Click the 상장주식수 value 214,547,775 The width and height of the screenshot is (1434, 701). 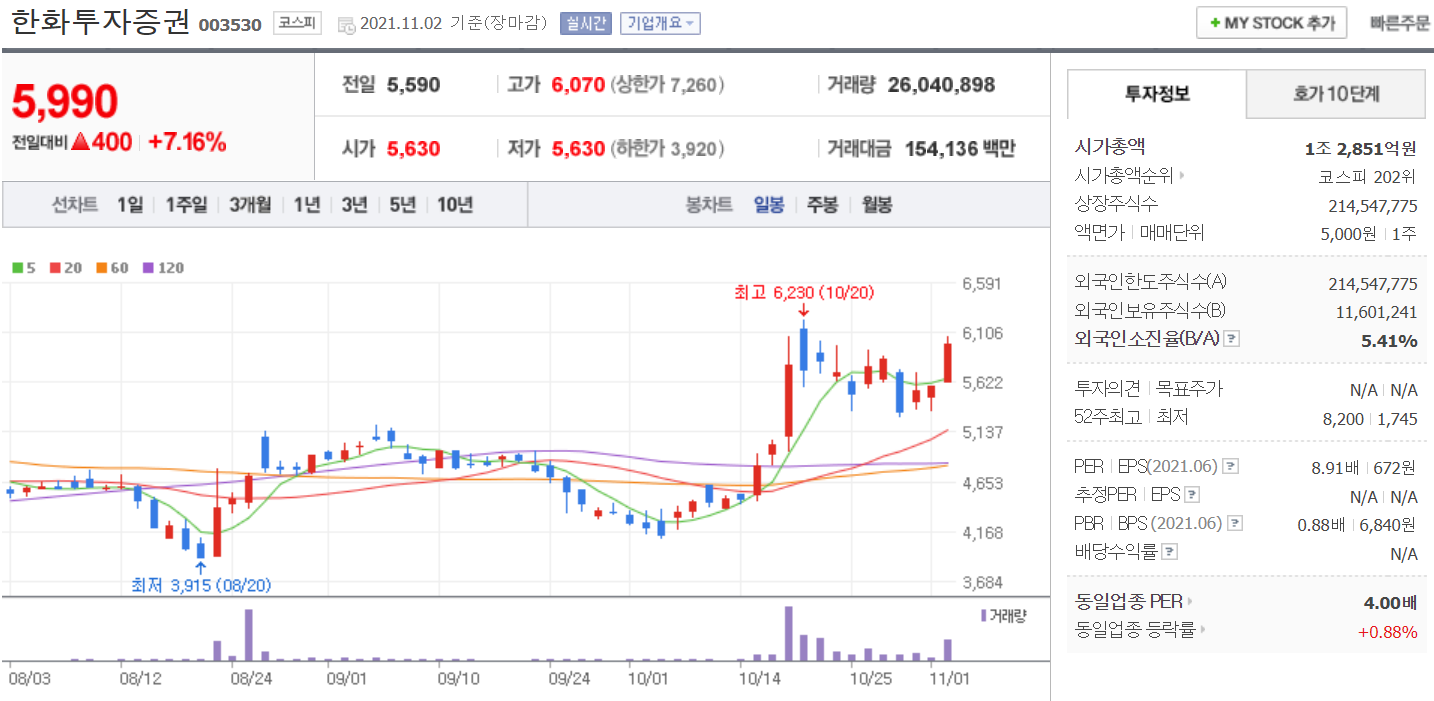tap(1373, 205)
